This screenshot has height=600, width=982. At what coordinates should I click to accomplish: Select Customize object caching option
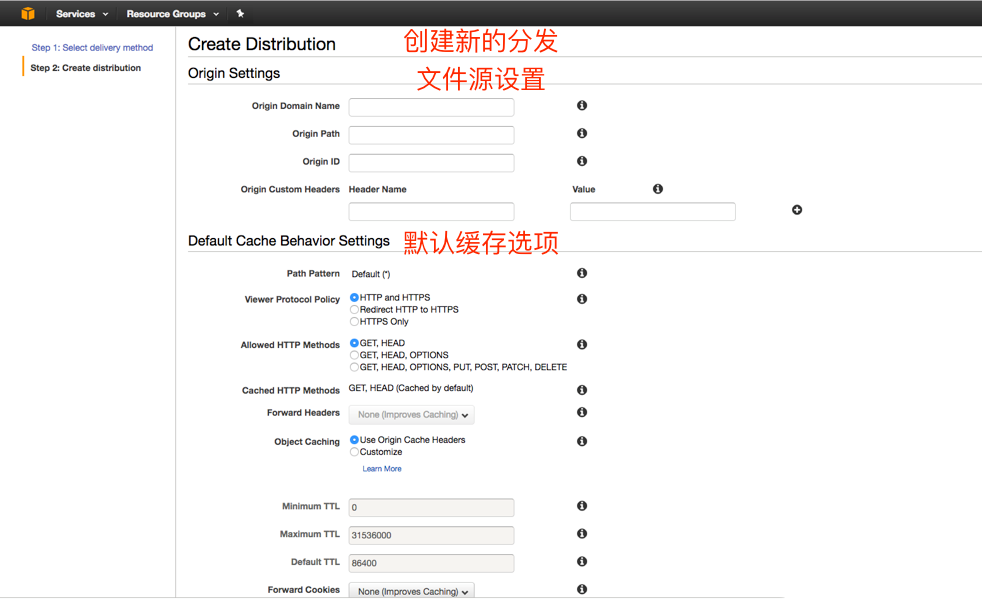(354, 452)
